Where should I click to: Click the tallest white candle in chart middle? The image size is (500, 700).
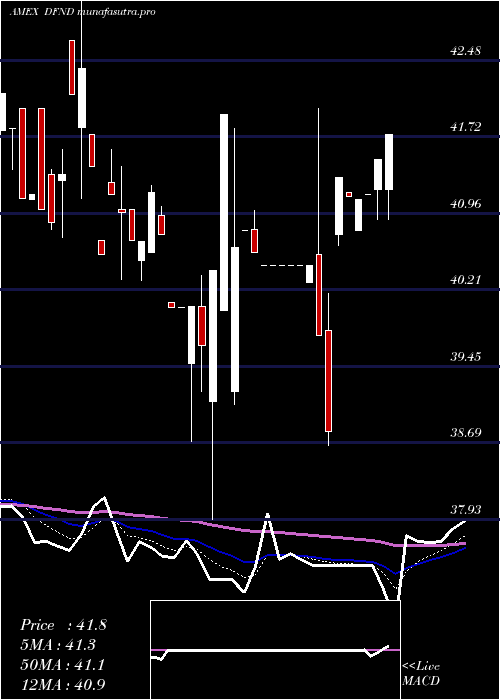pyautogui.click(x=224, y=212)
